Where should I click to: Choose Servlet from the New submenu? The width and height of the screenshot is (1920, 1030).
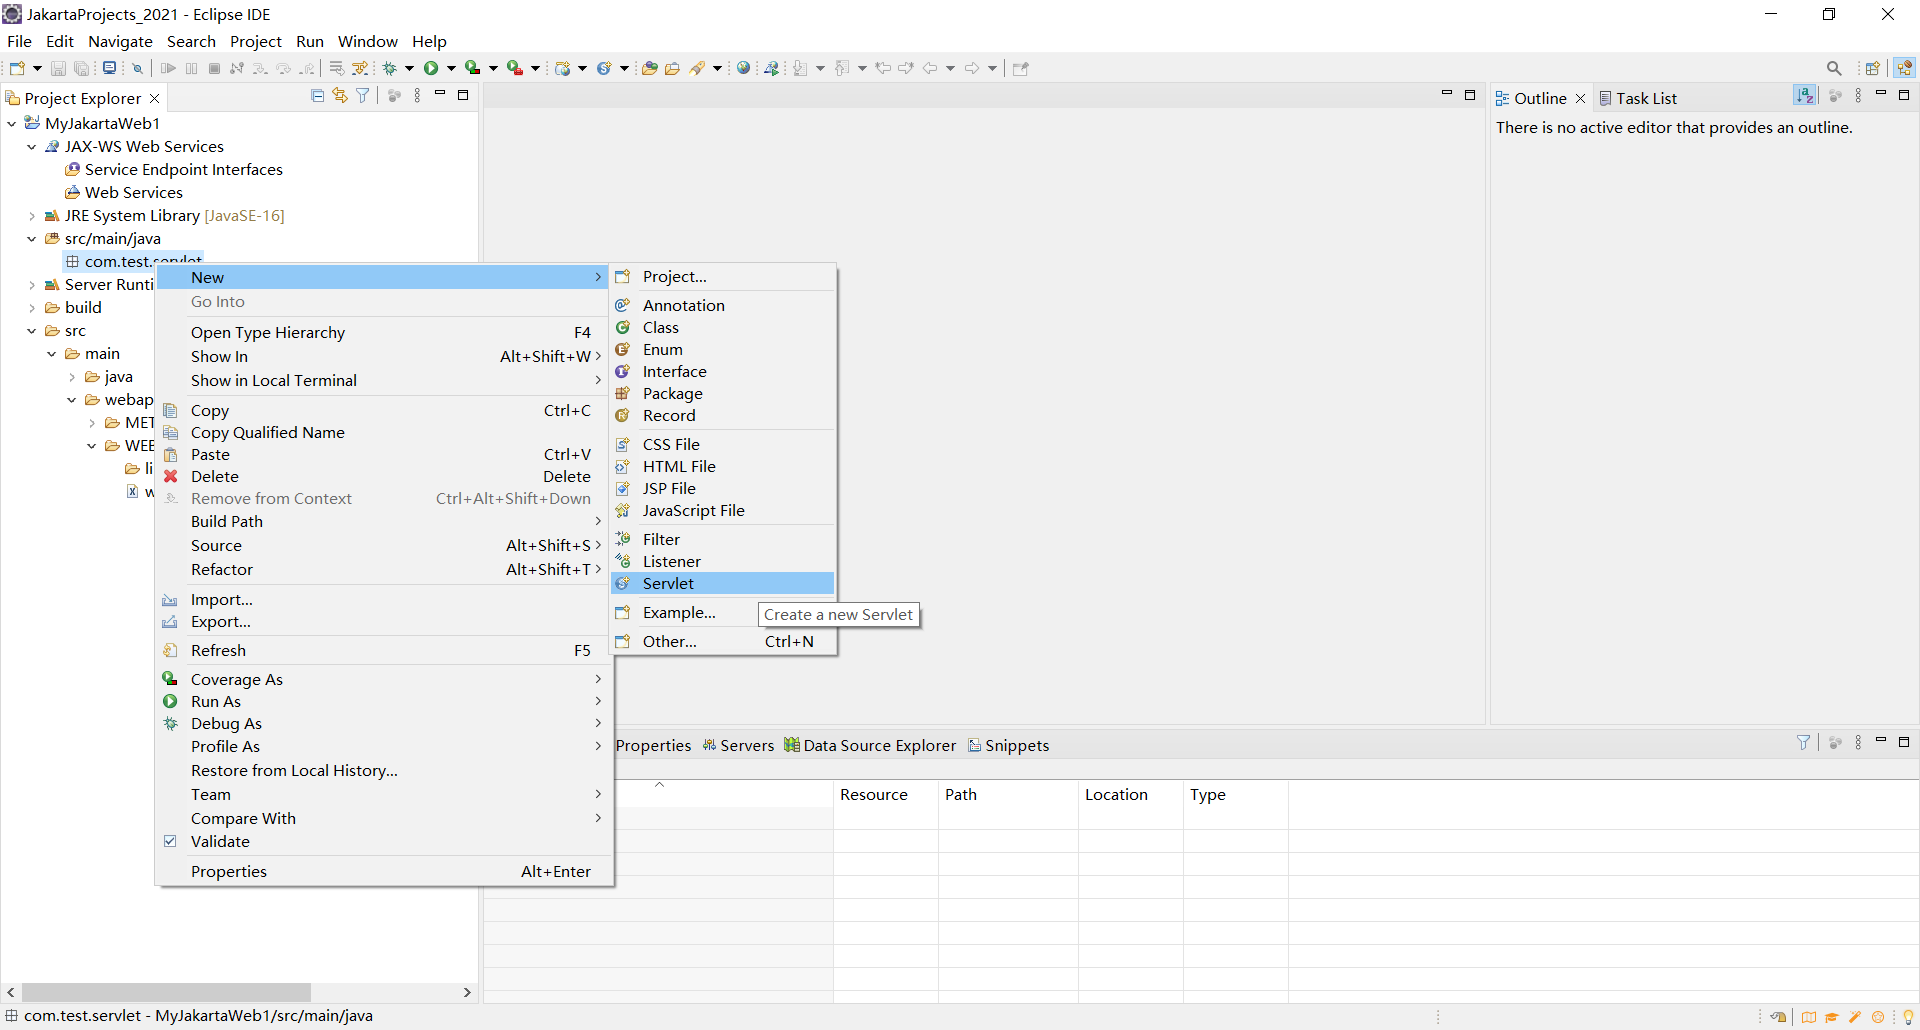[x=722, y=583]
